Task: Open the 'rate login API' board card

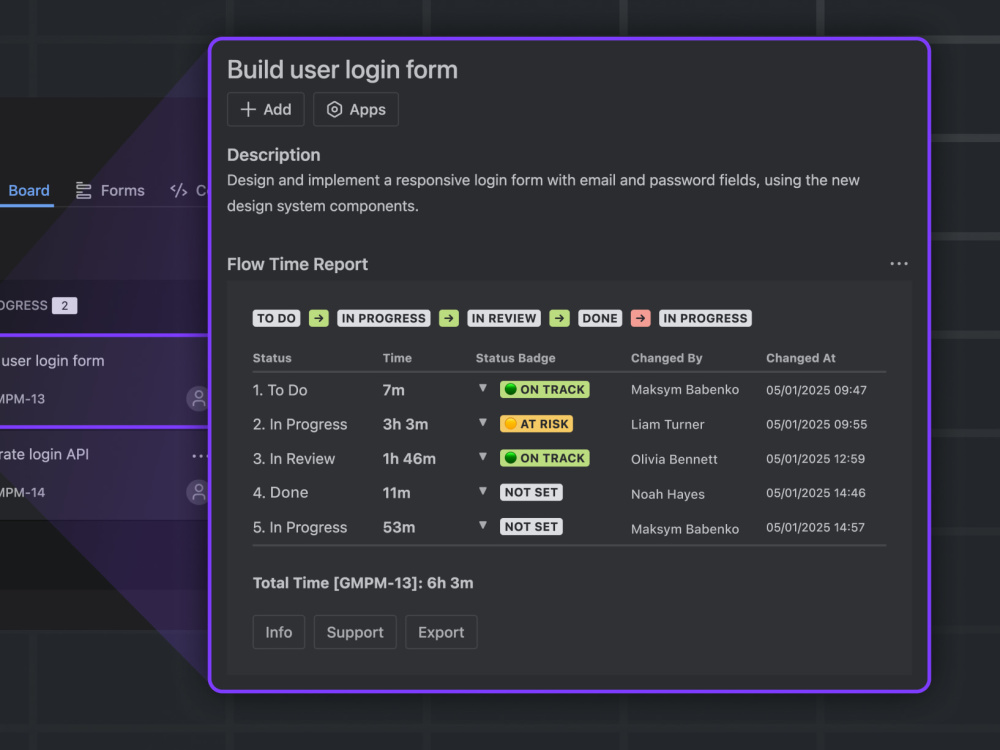Action: 104,474
